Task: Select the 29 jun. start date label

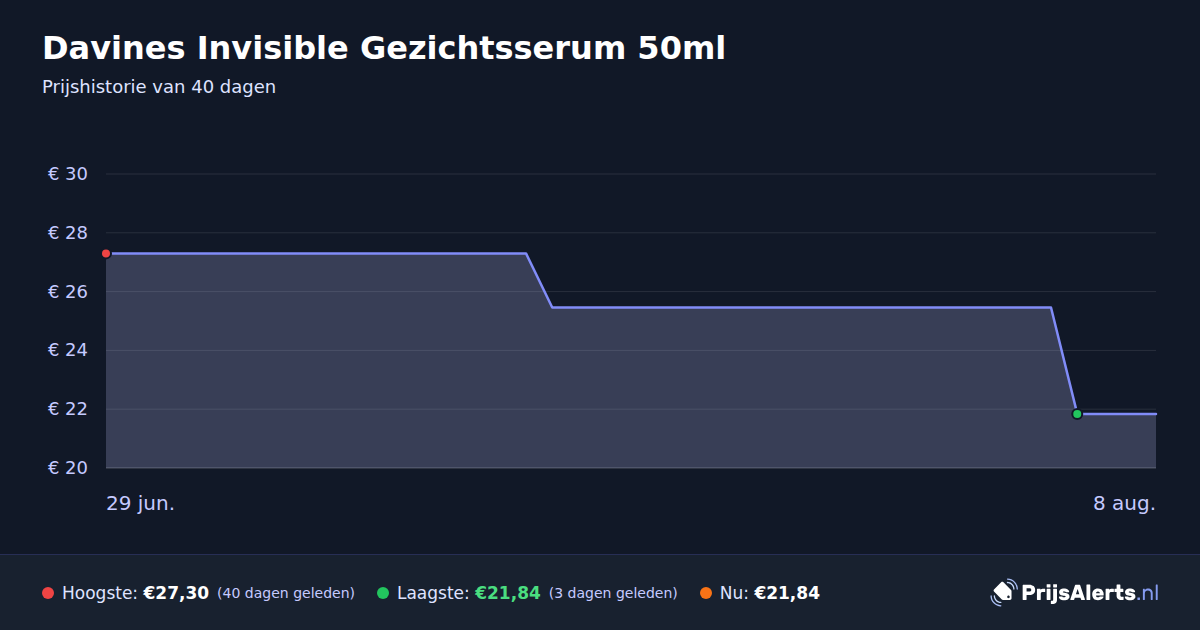Action: point(141,503)
